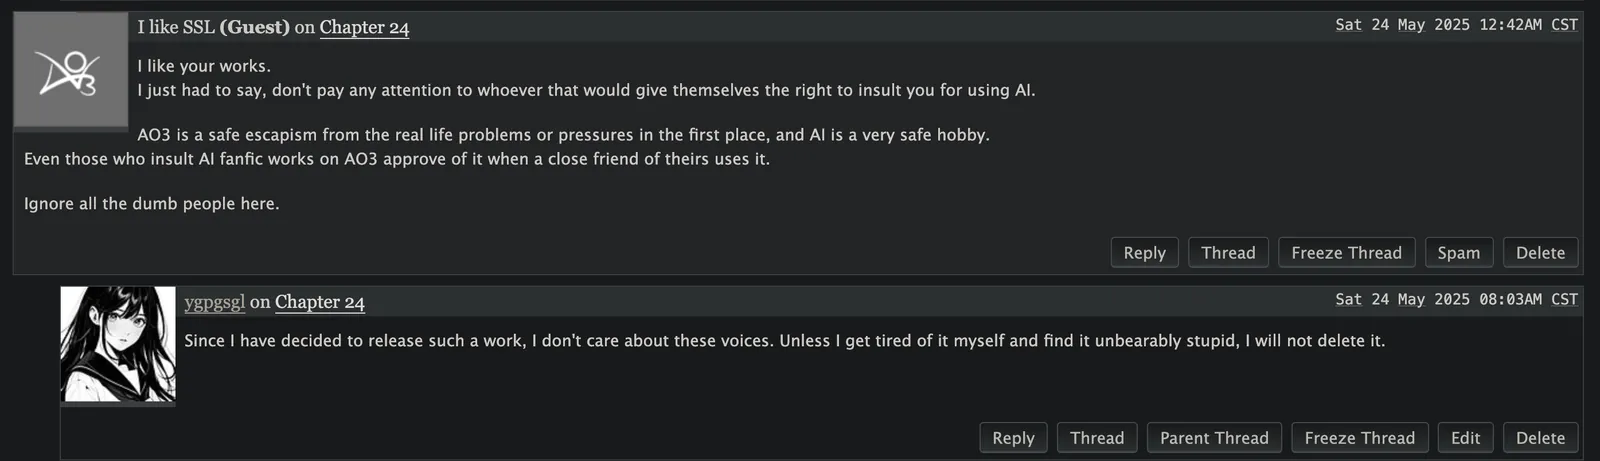1600x461 pixels.
Task: Visit the ygpgsgl user profile link
Action: pos(214,302)
